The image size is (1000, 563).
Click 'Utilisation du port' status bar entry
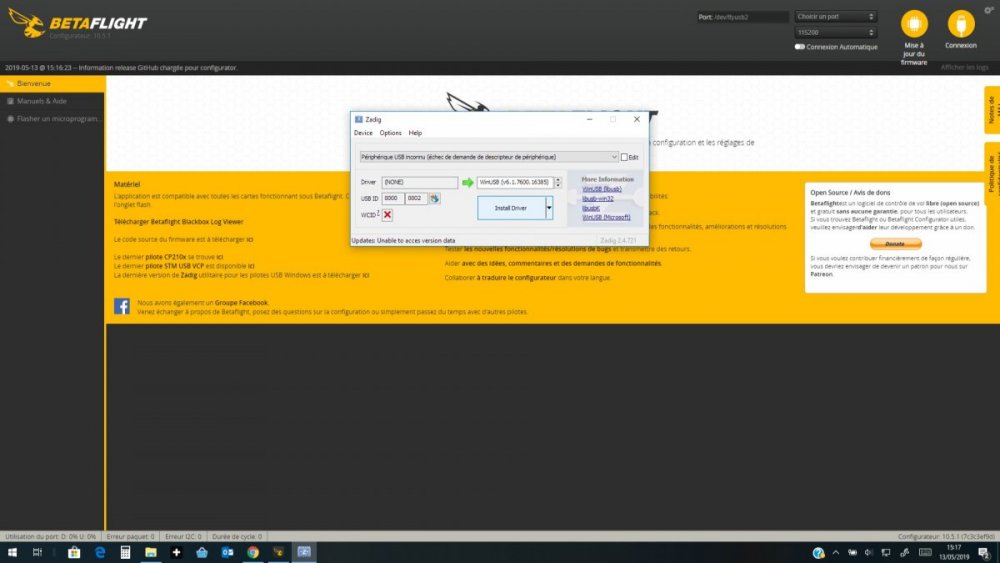click(x=50, y=537)
